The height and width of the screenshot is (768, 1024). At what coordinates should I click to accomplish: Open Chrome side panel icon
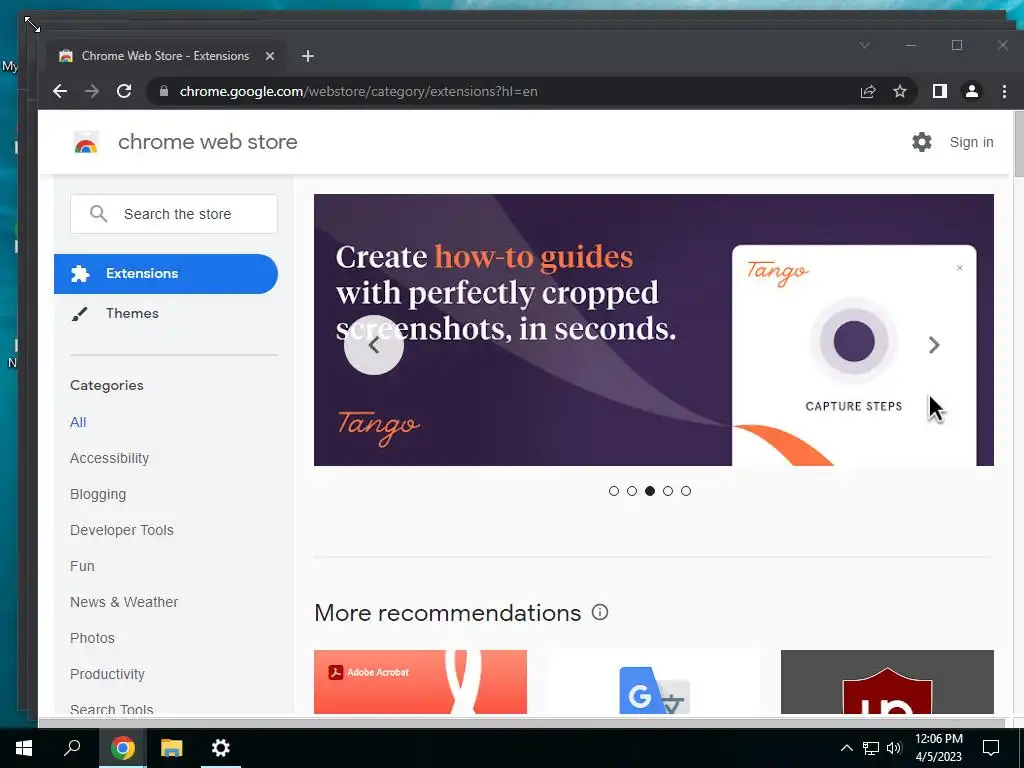940,91
